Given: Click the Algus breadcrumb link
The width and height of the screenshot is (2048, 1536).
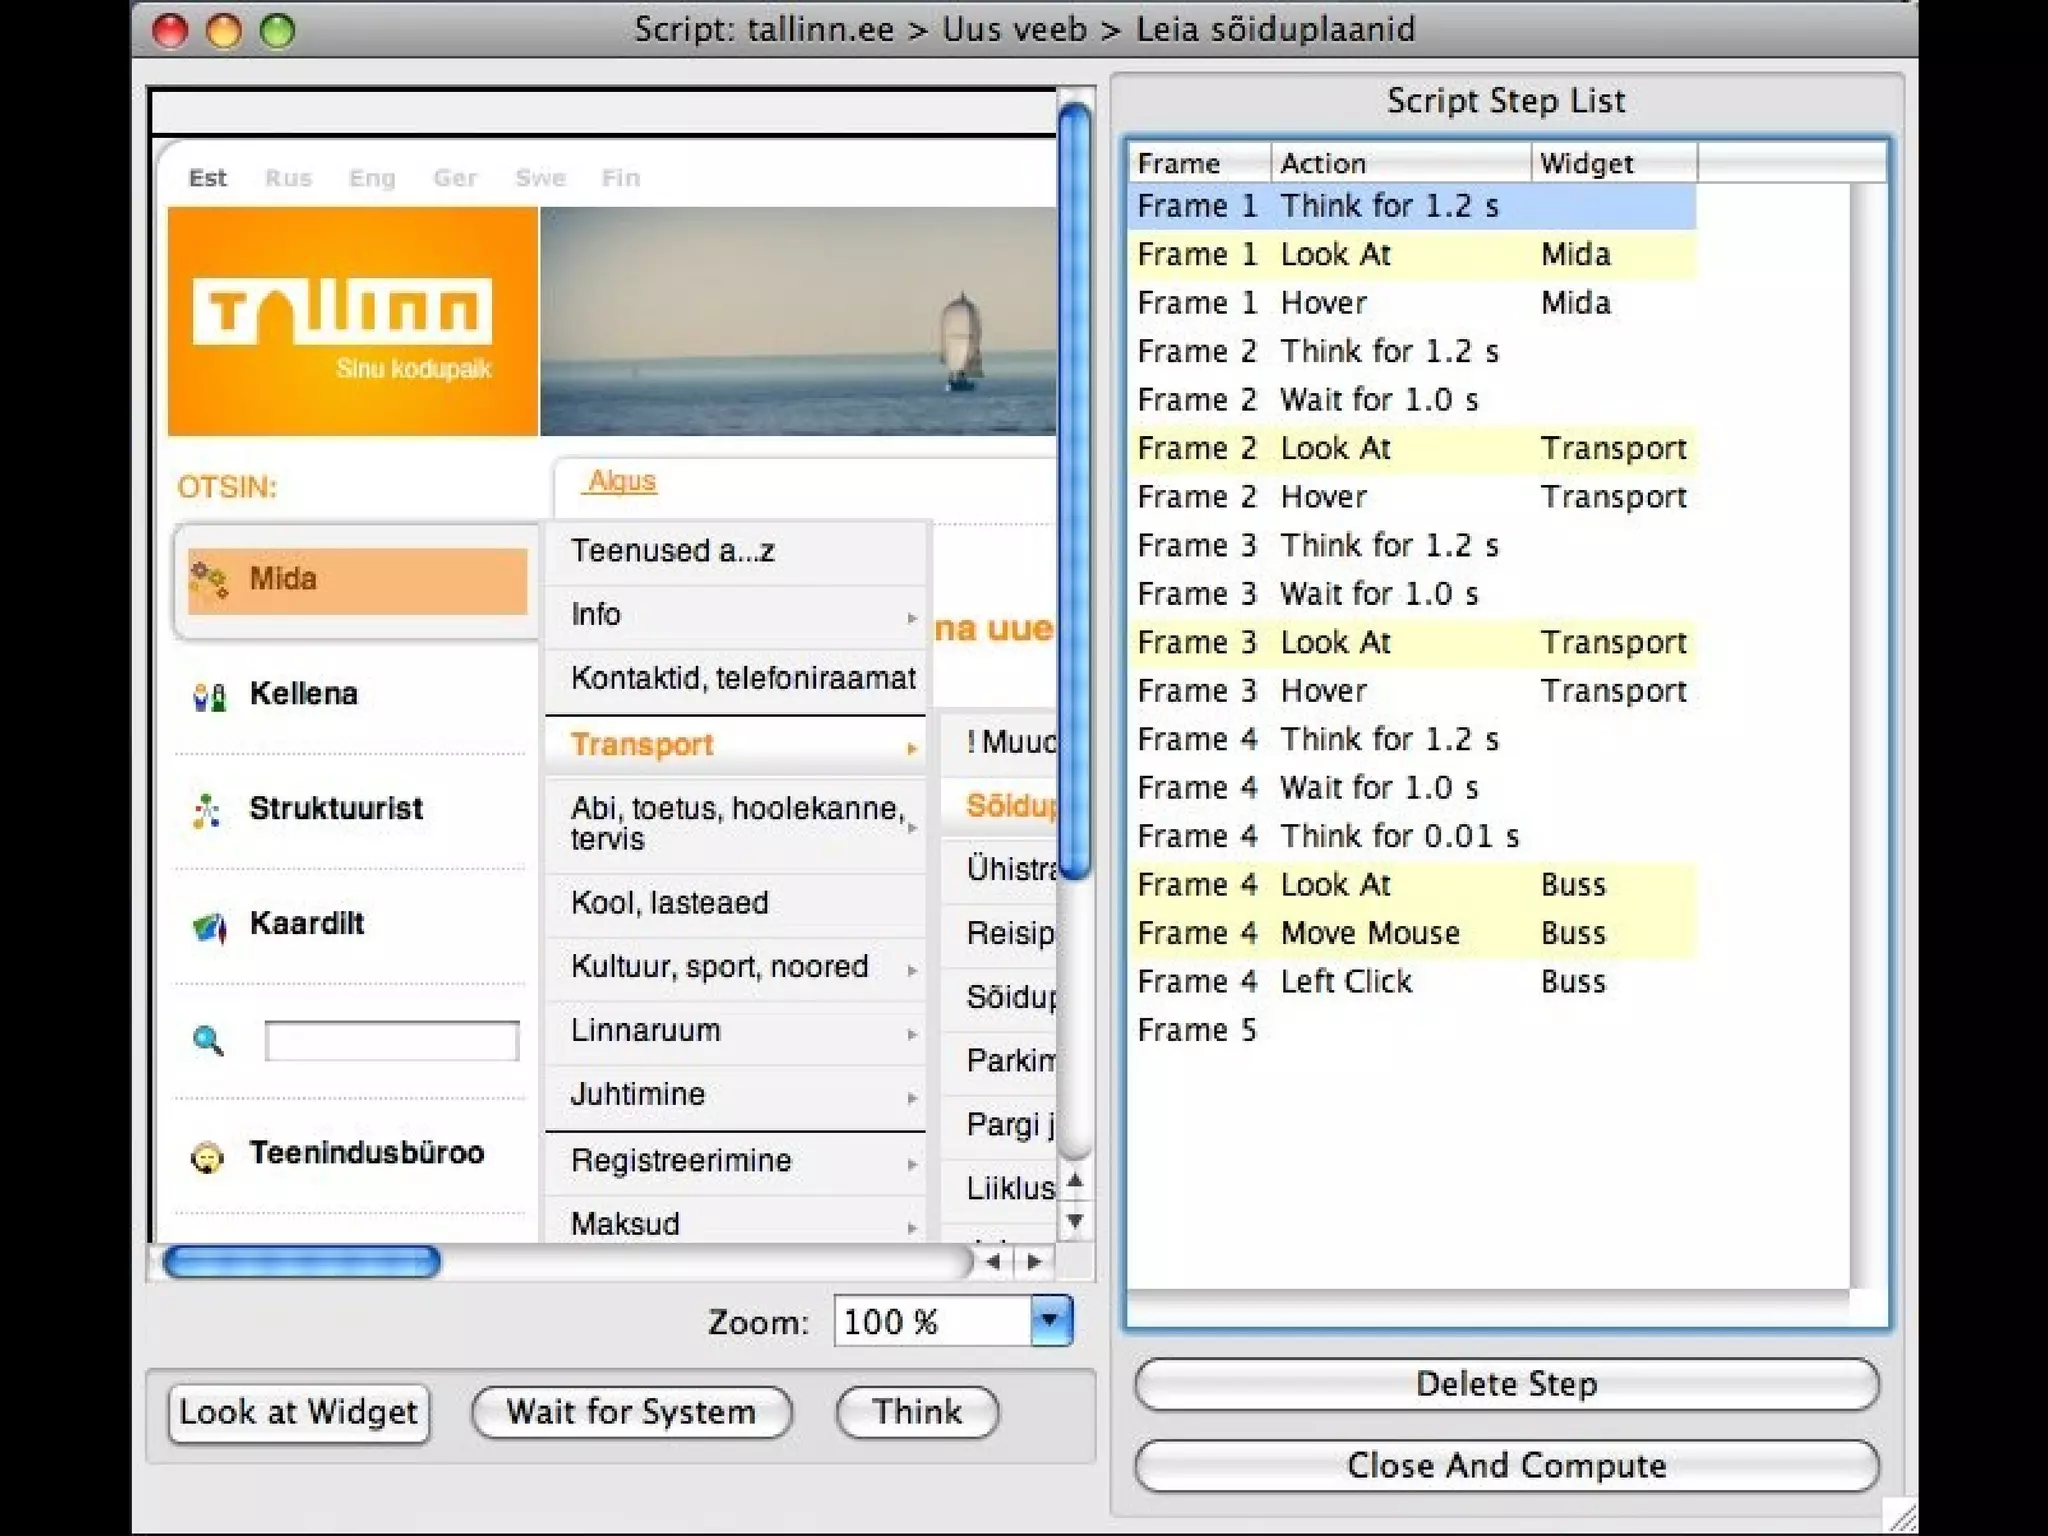Looking at the screenshot, I should pyautogui.click(x=621, y=481).
